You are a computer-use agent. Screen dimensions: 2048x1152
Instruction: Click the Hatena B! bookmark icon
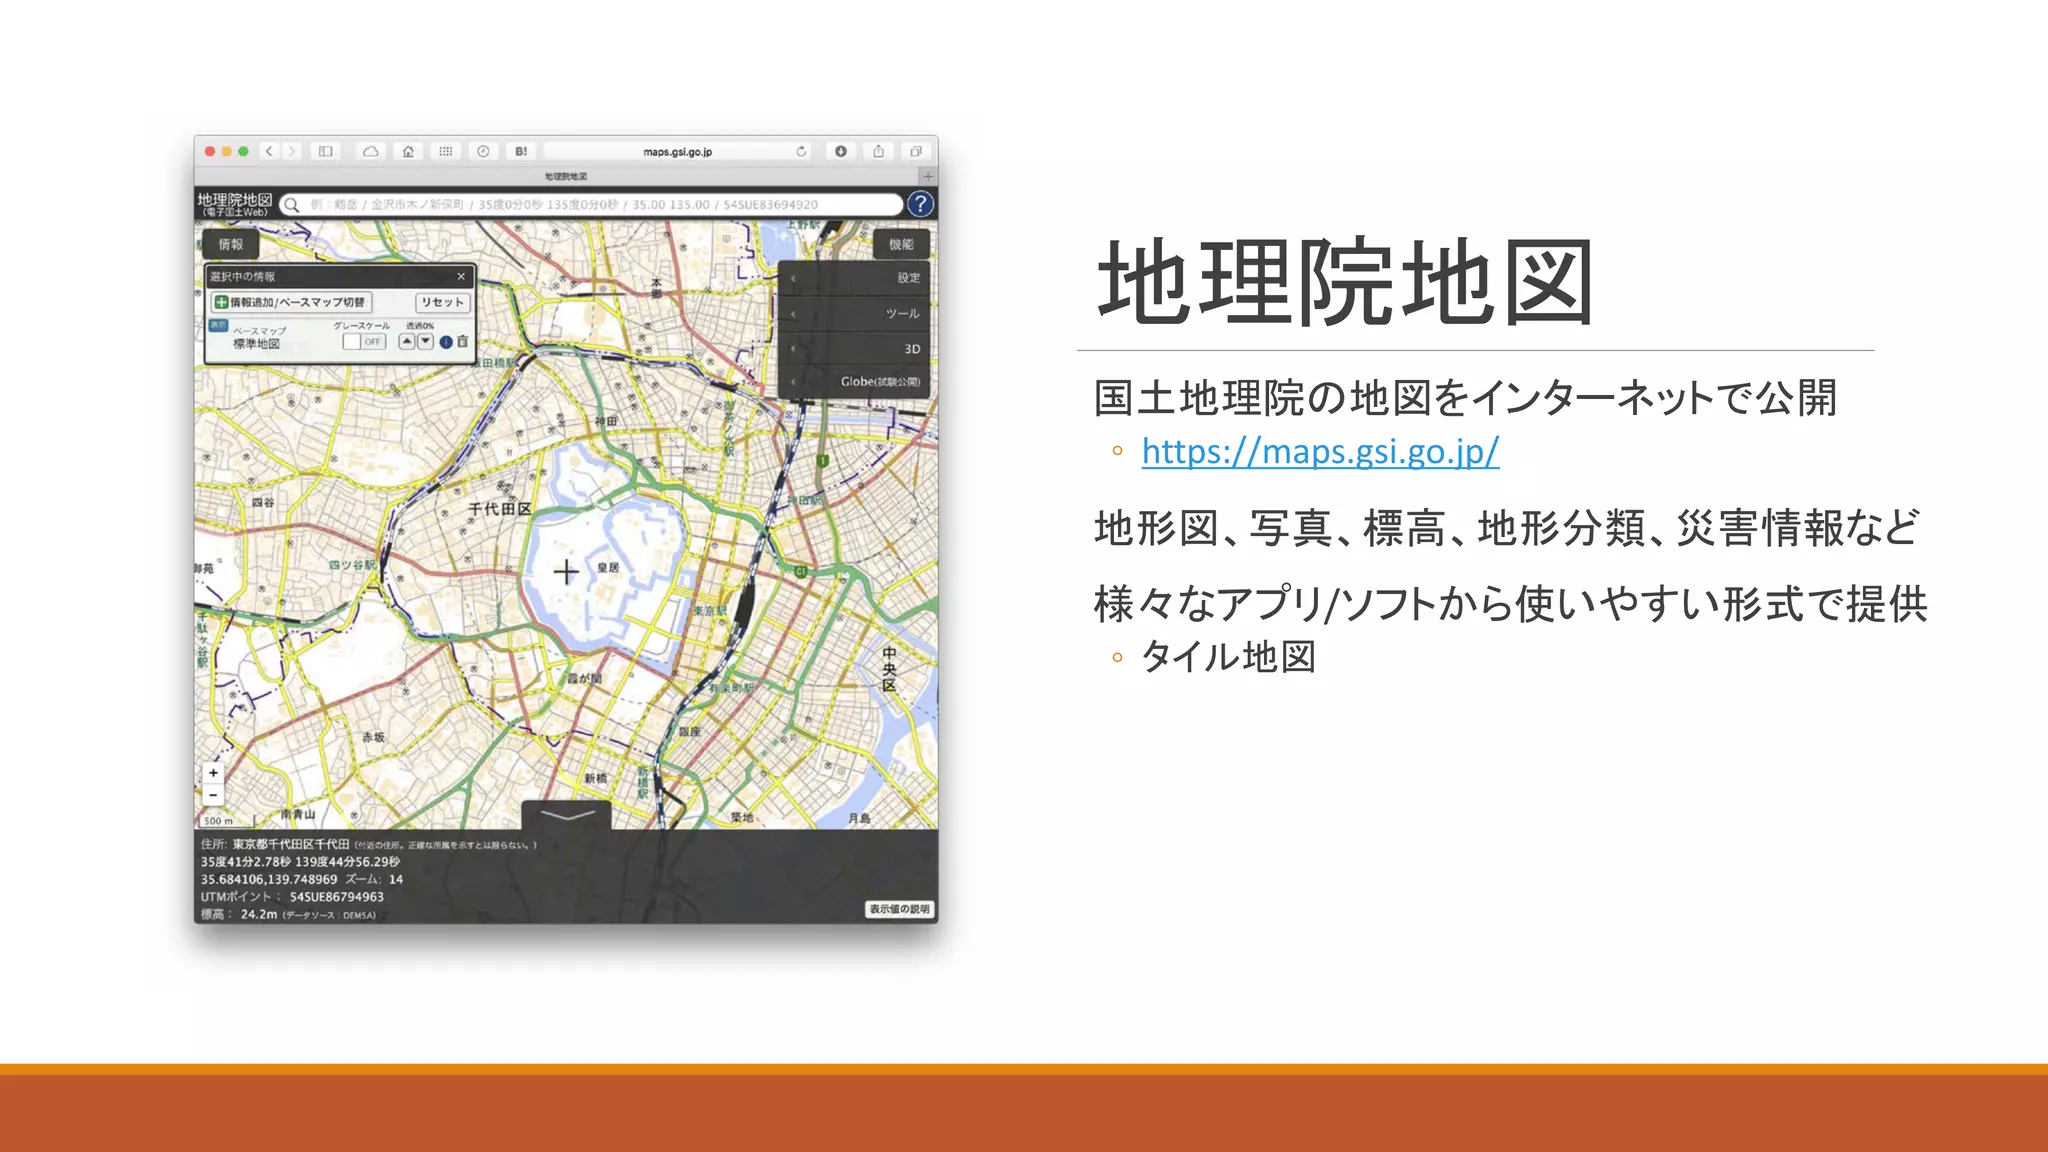(x=521, y=151)
